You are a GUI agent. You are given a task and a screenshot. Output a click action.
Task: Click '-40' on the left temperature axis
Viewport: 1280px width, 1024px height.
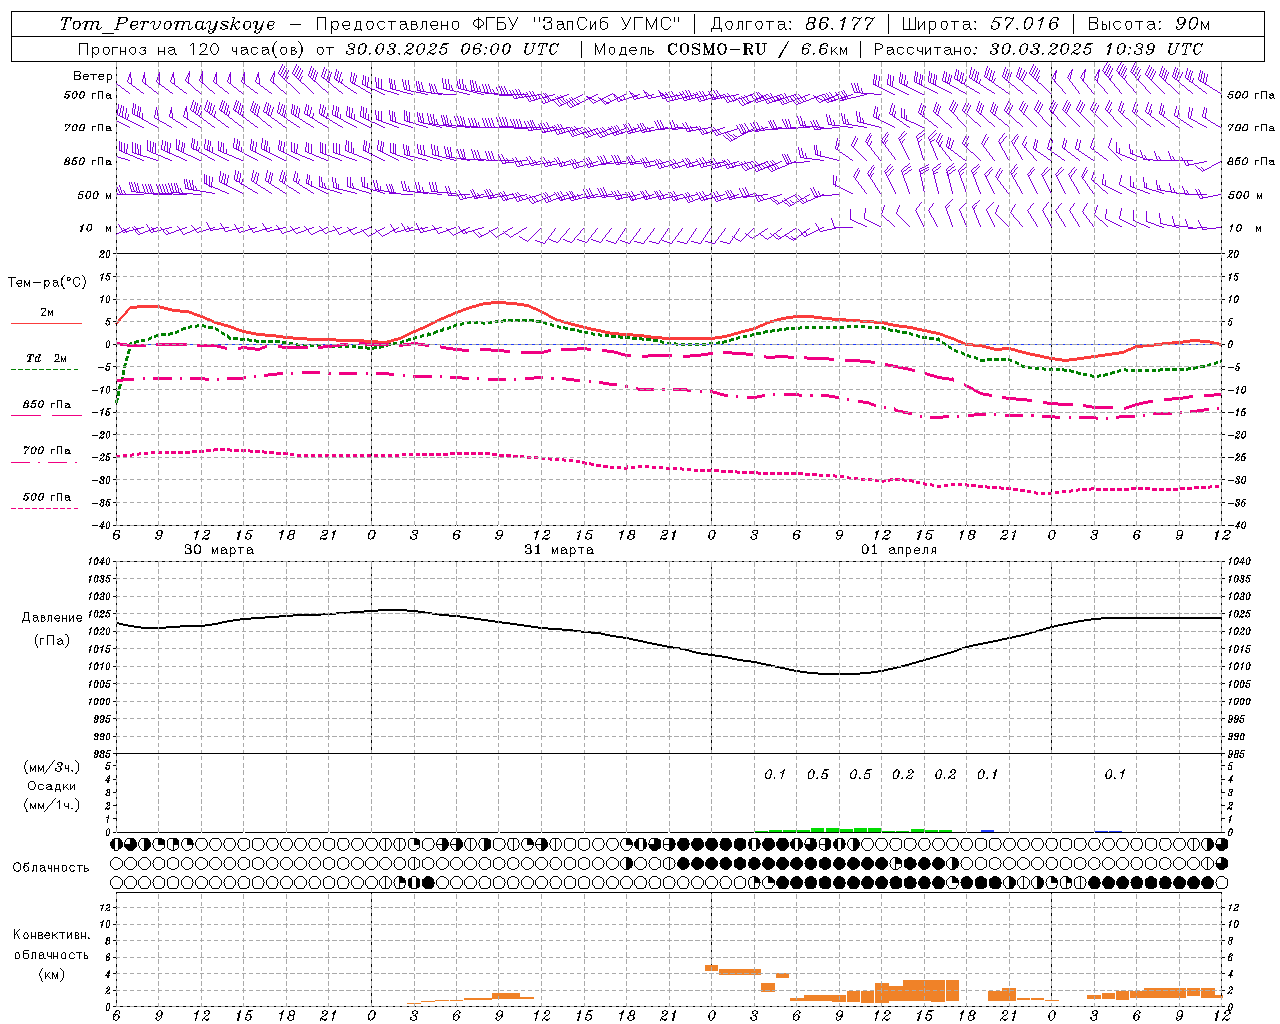pos(103,525)
